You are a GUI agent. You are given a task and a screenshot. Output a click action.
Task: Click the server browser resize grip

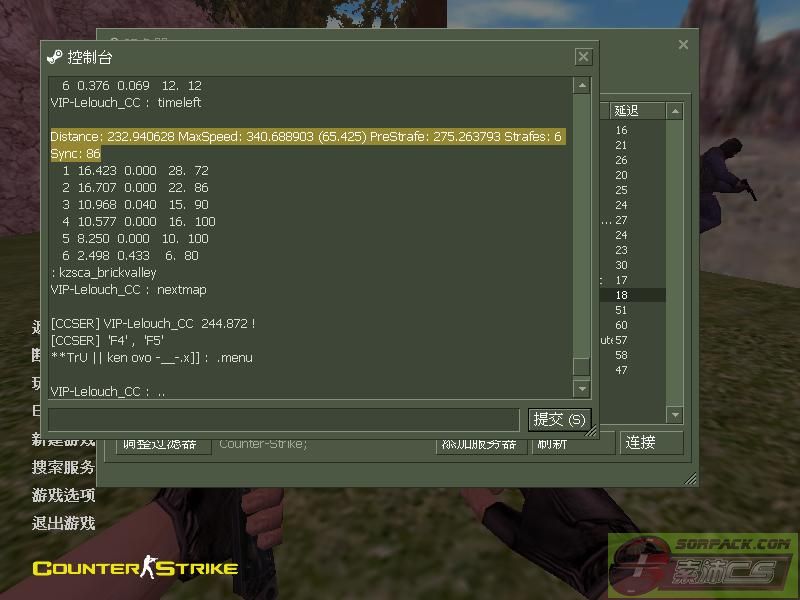pos(690,480)
